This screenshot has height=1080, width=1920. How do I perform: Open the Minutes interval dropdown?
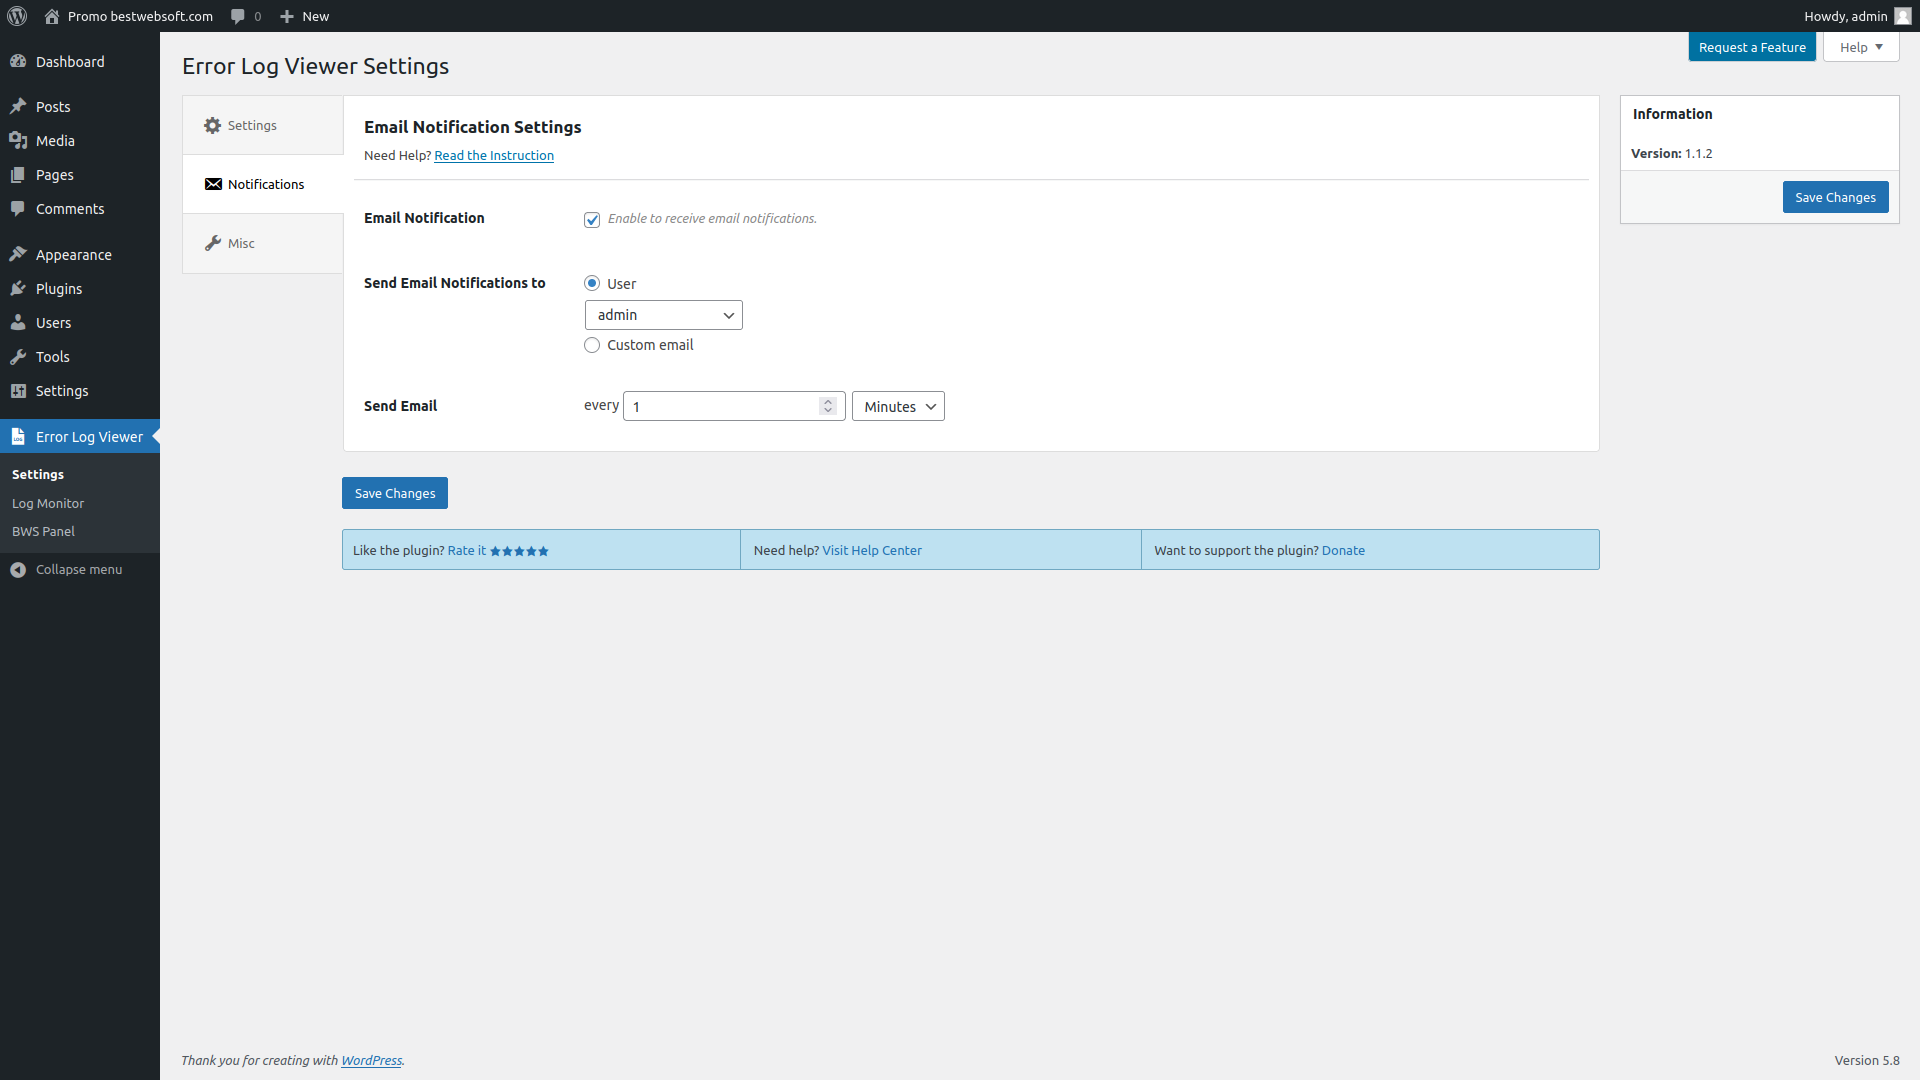(897, 406)
